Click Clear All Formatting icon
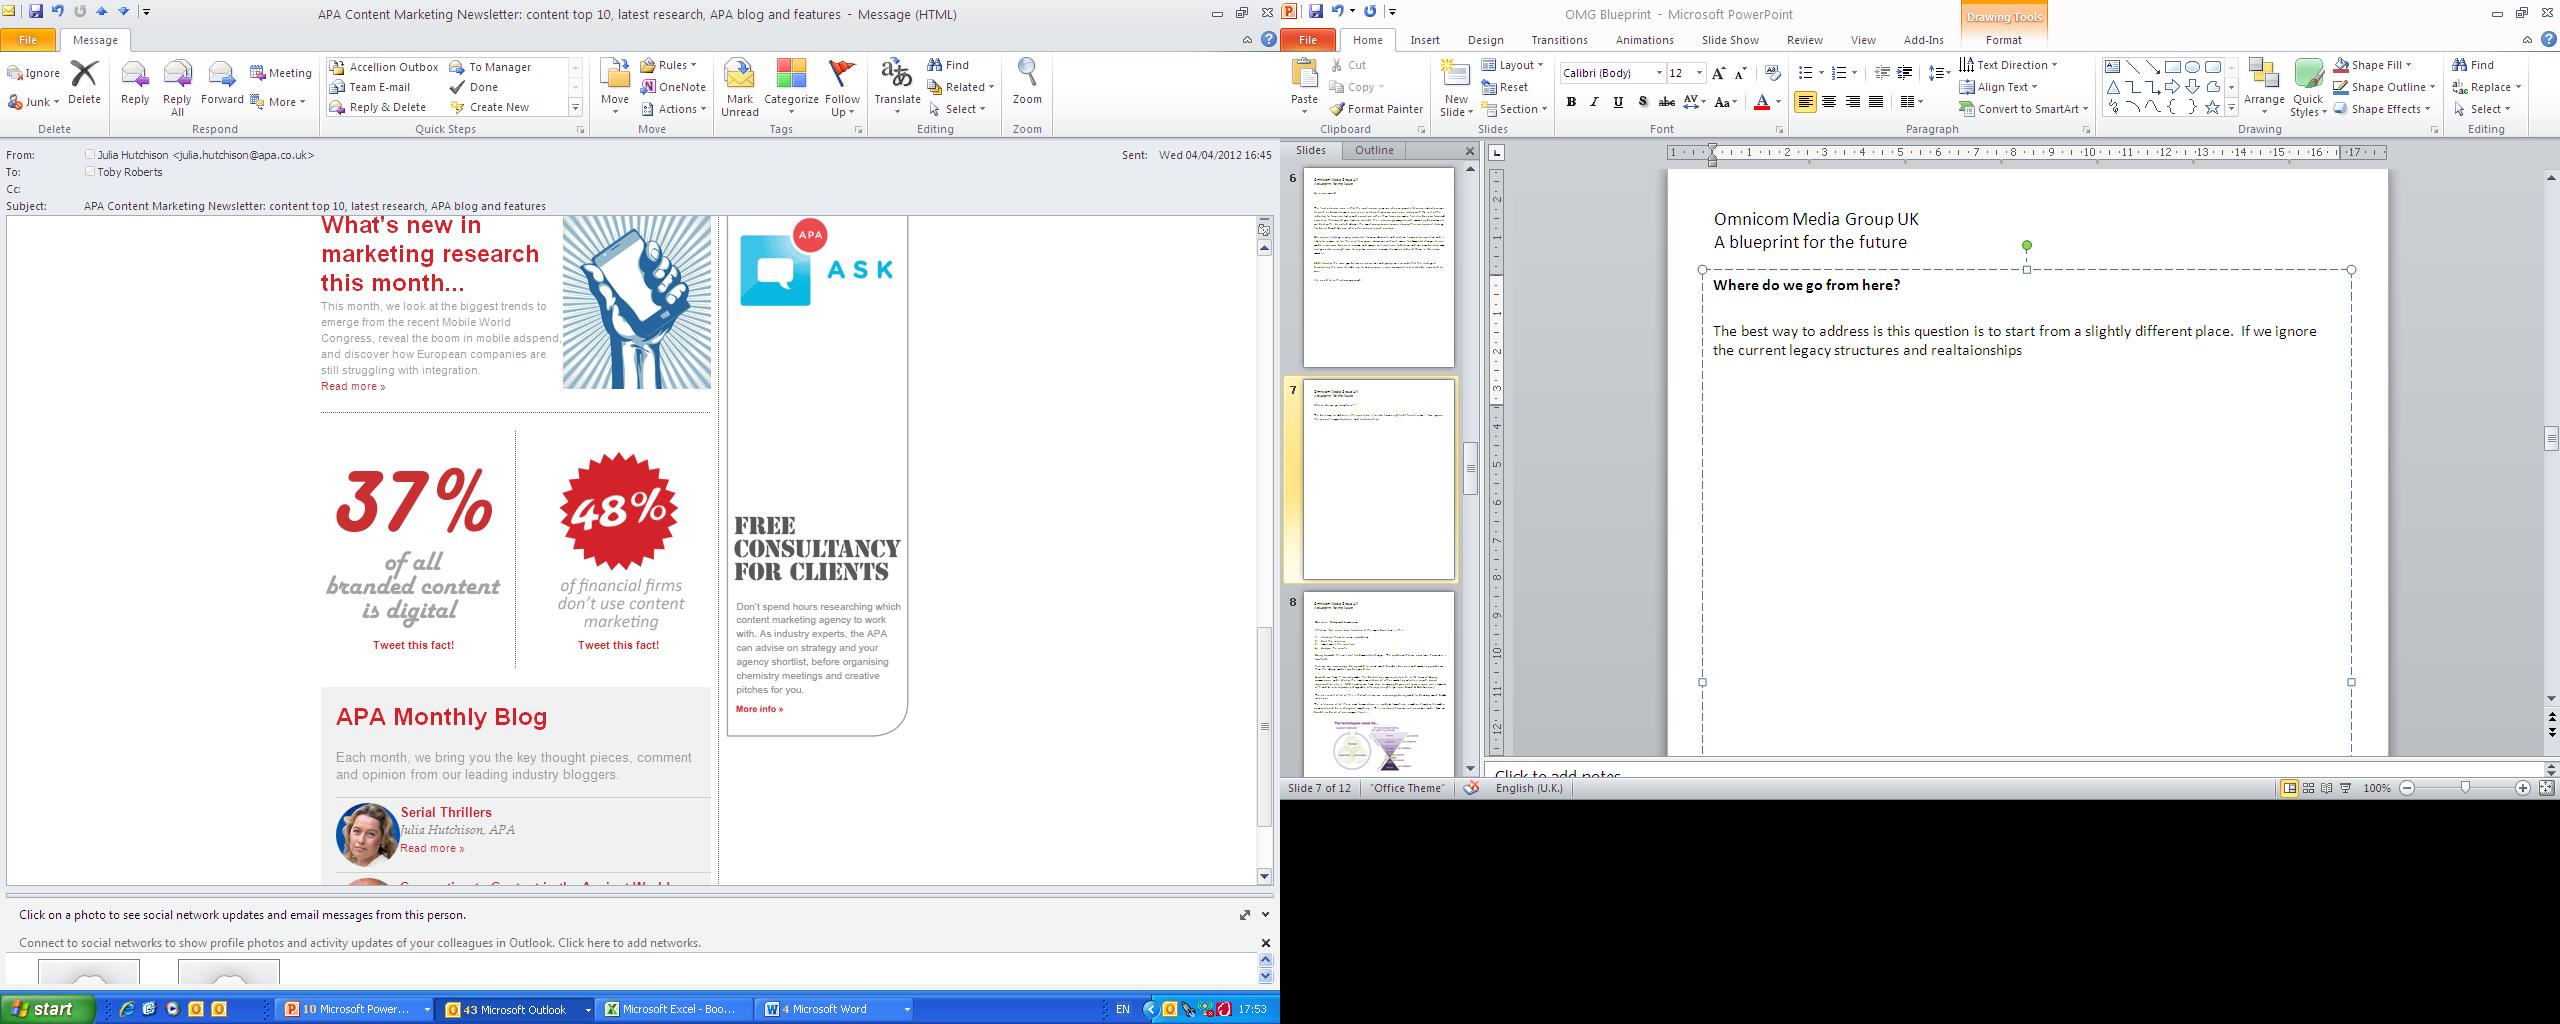 pyautogui.click(x=1773, y=73)
